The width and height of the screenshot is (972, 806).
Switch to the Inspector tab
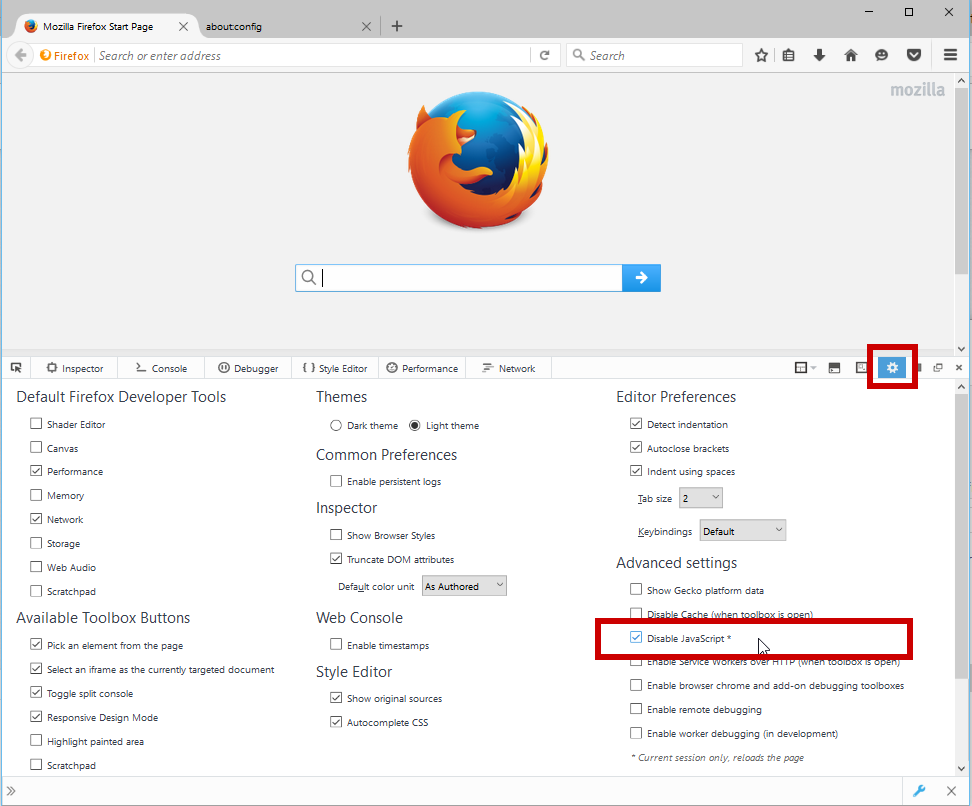74,368
